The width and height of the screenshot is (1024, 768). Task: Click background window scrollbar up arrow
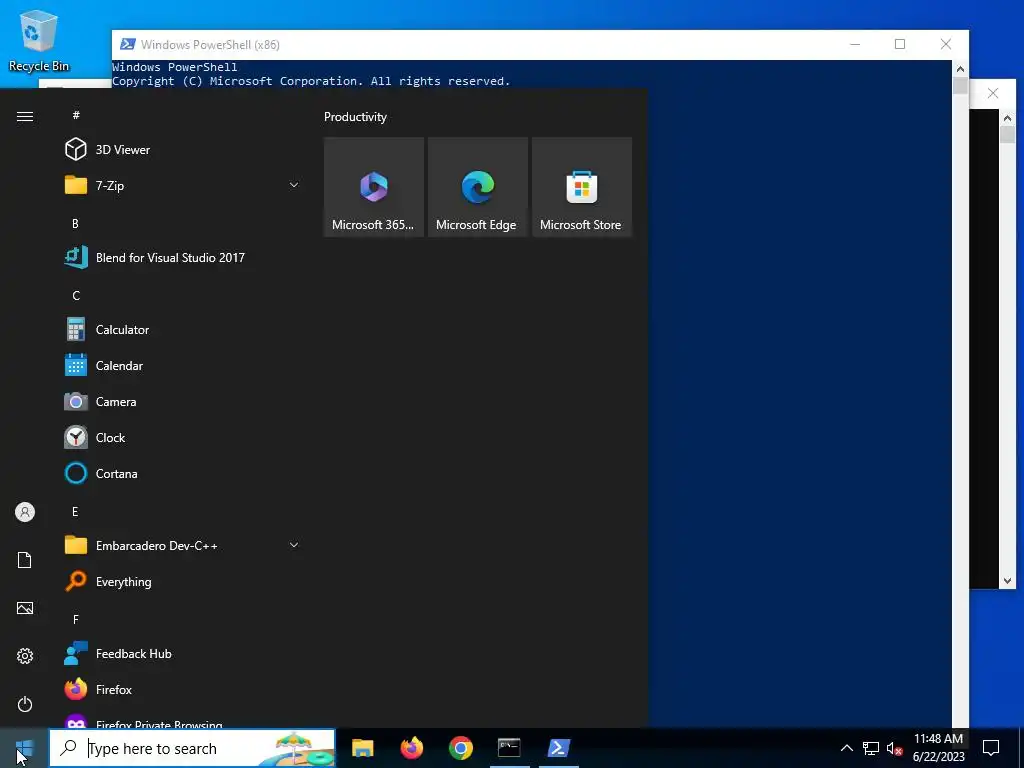tap(1007, 118)
